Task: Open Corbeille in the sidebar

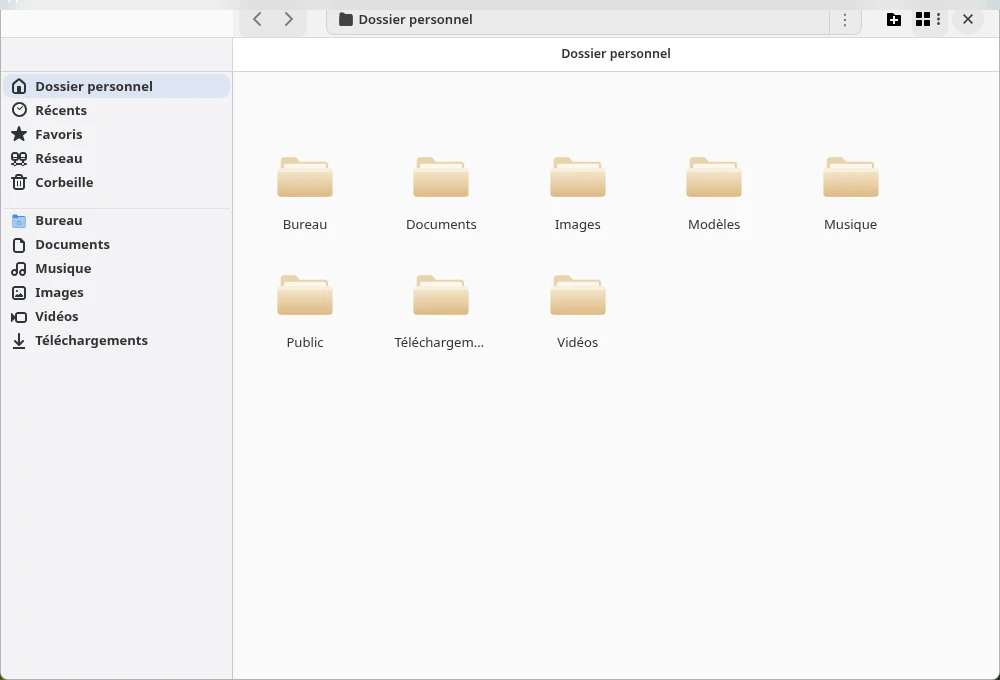Action: (117, 182)
